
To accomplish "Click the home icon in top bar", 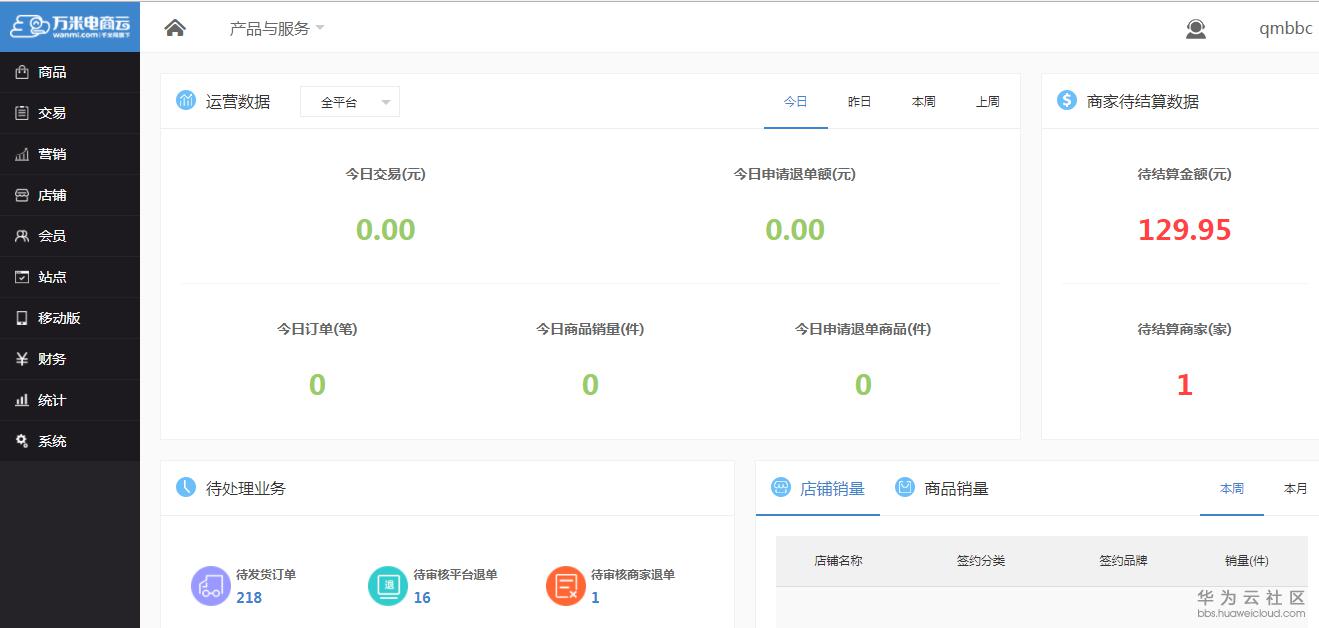I will (174, 26).
